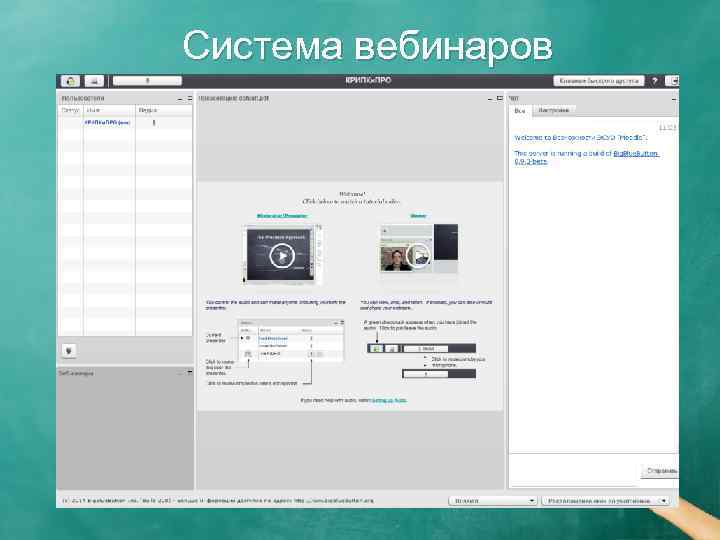Switch to the 'Все' chat tab
This screenshot has width=720, height=540.
pyautogui.click(x=520, y=111)
